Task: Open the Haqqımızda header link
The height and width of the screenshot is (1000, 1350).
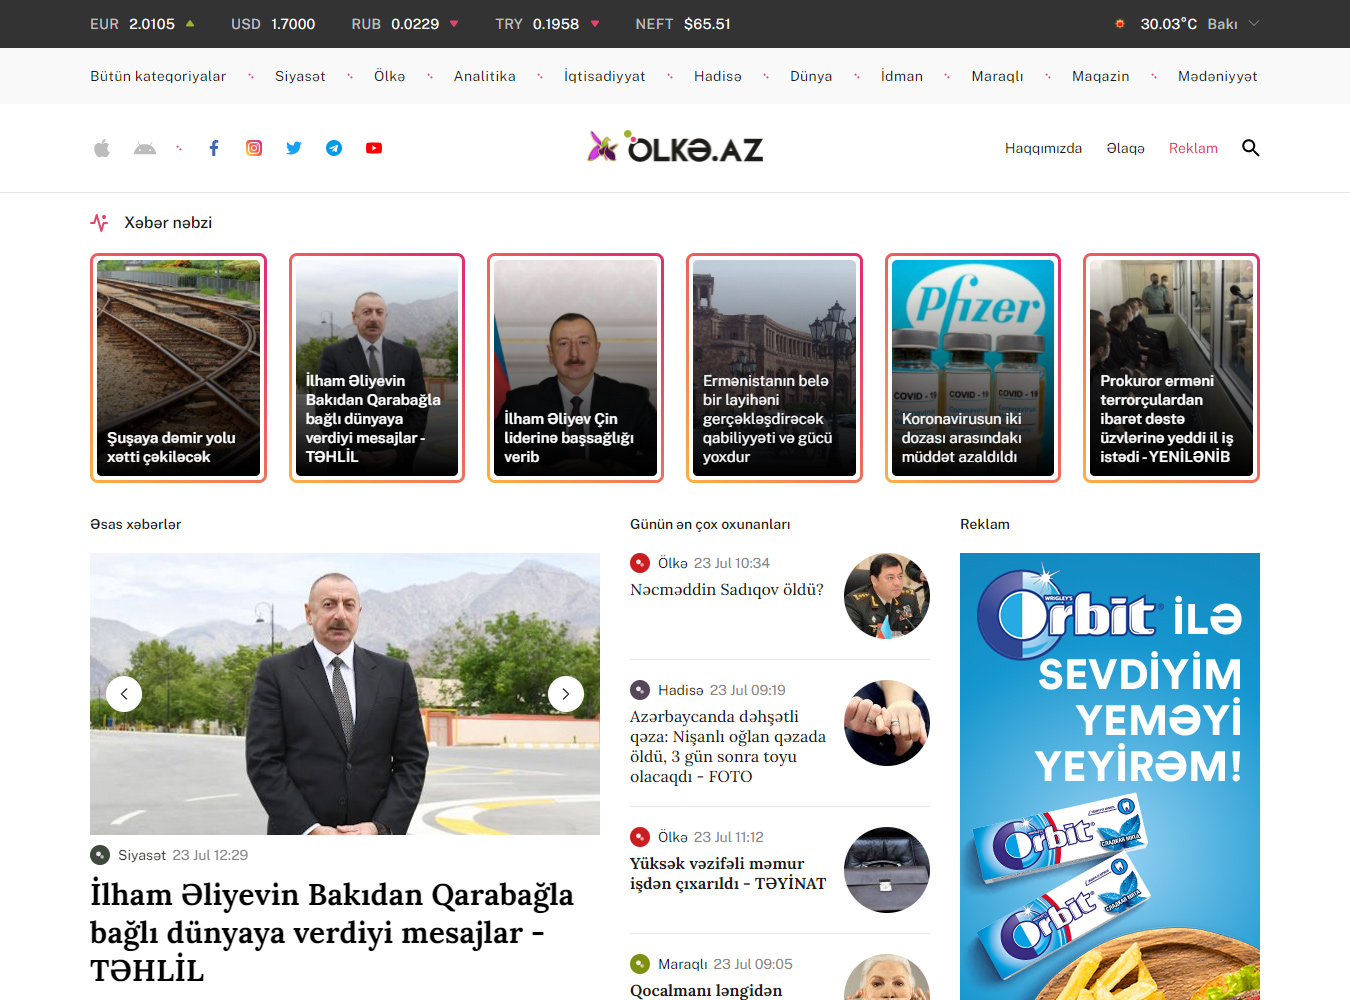Action: click(x=1043, y=148)
